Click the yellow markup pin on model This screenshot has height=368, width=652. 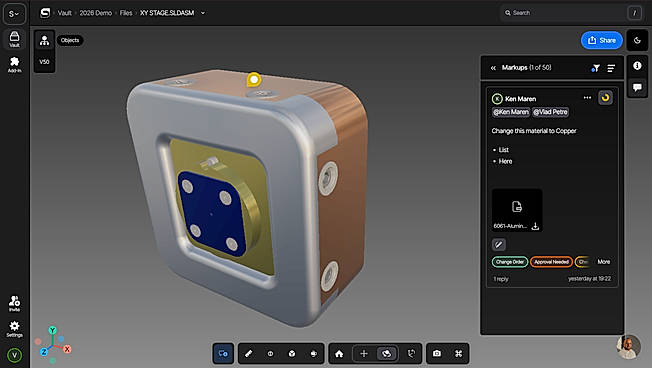point(254,79)
